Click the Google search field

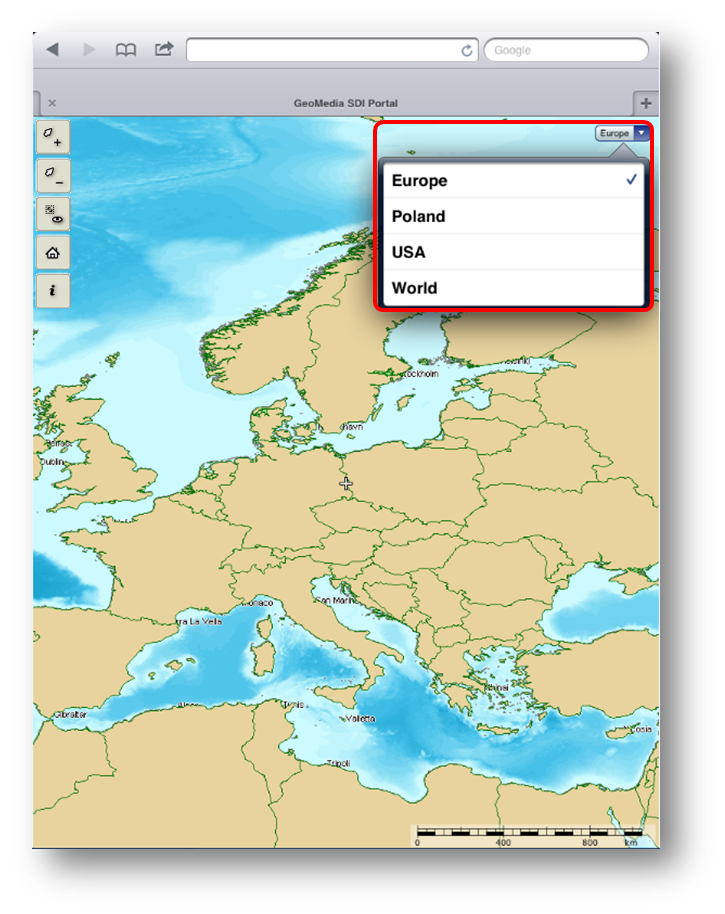pos(567,50)
